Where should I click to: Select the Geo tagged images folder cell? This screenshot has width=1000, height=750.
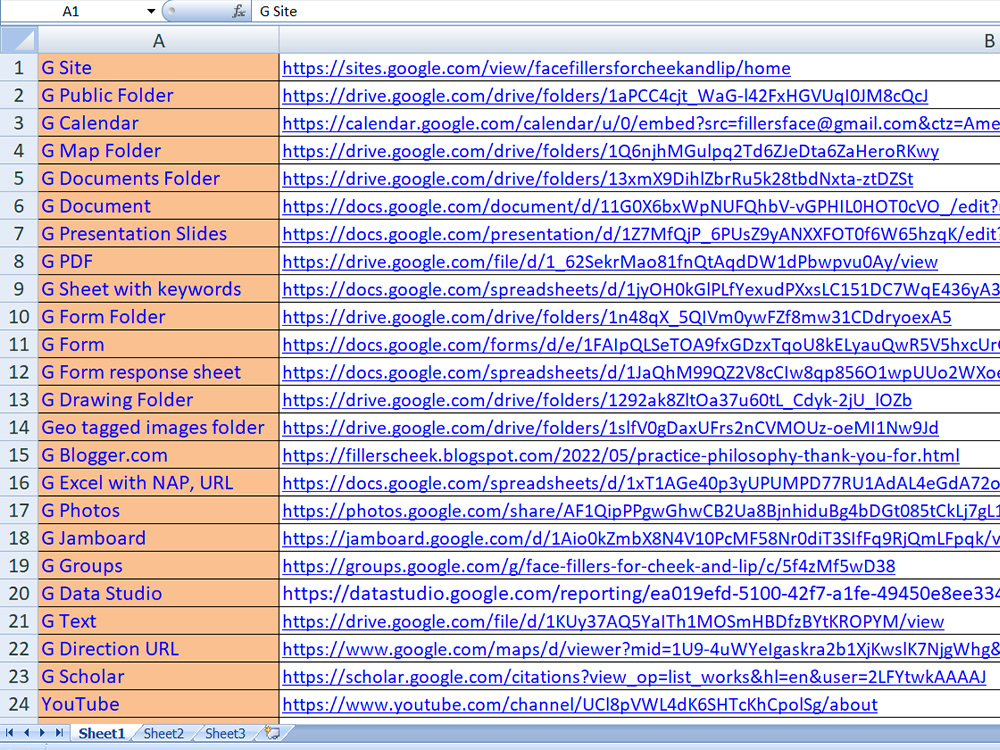(x=159, y=427)
